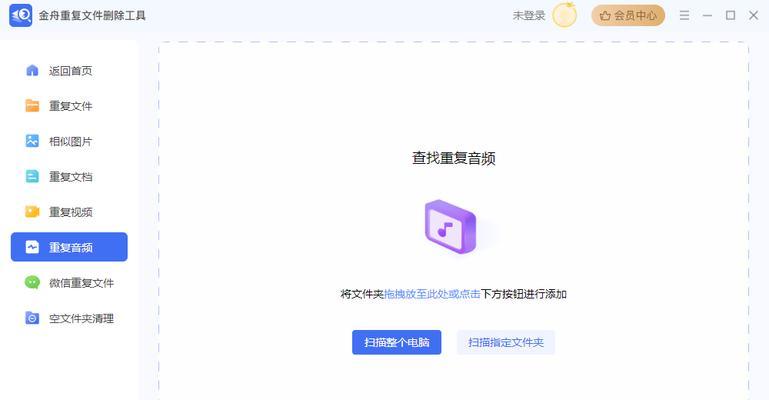Click the waveform icon for 重复音频
The height and width of the screenshot is (400, 769).
pos(32,247)
